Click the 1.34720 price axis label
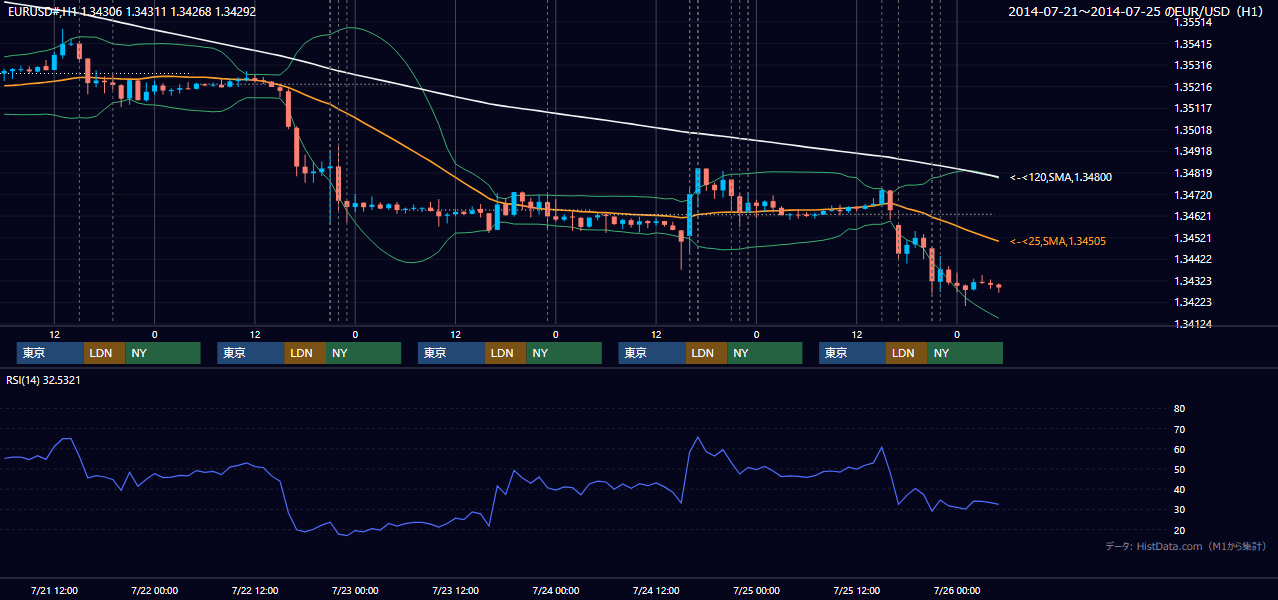This screenshot has height=600, width=1278. pyautogui.click(x=1192, y=195)
